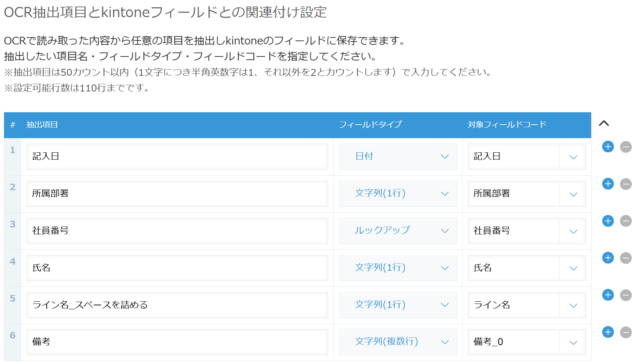Open the 社員番号 target field code dropdown
This screenshot has width=640, height=364.
click(x=527, y=231)
